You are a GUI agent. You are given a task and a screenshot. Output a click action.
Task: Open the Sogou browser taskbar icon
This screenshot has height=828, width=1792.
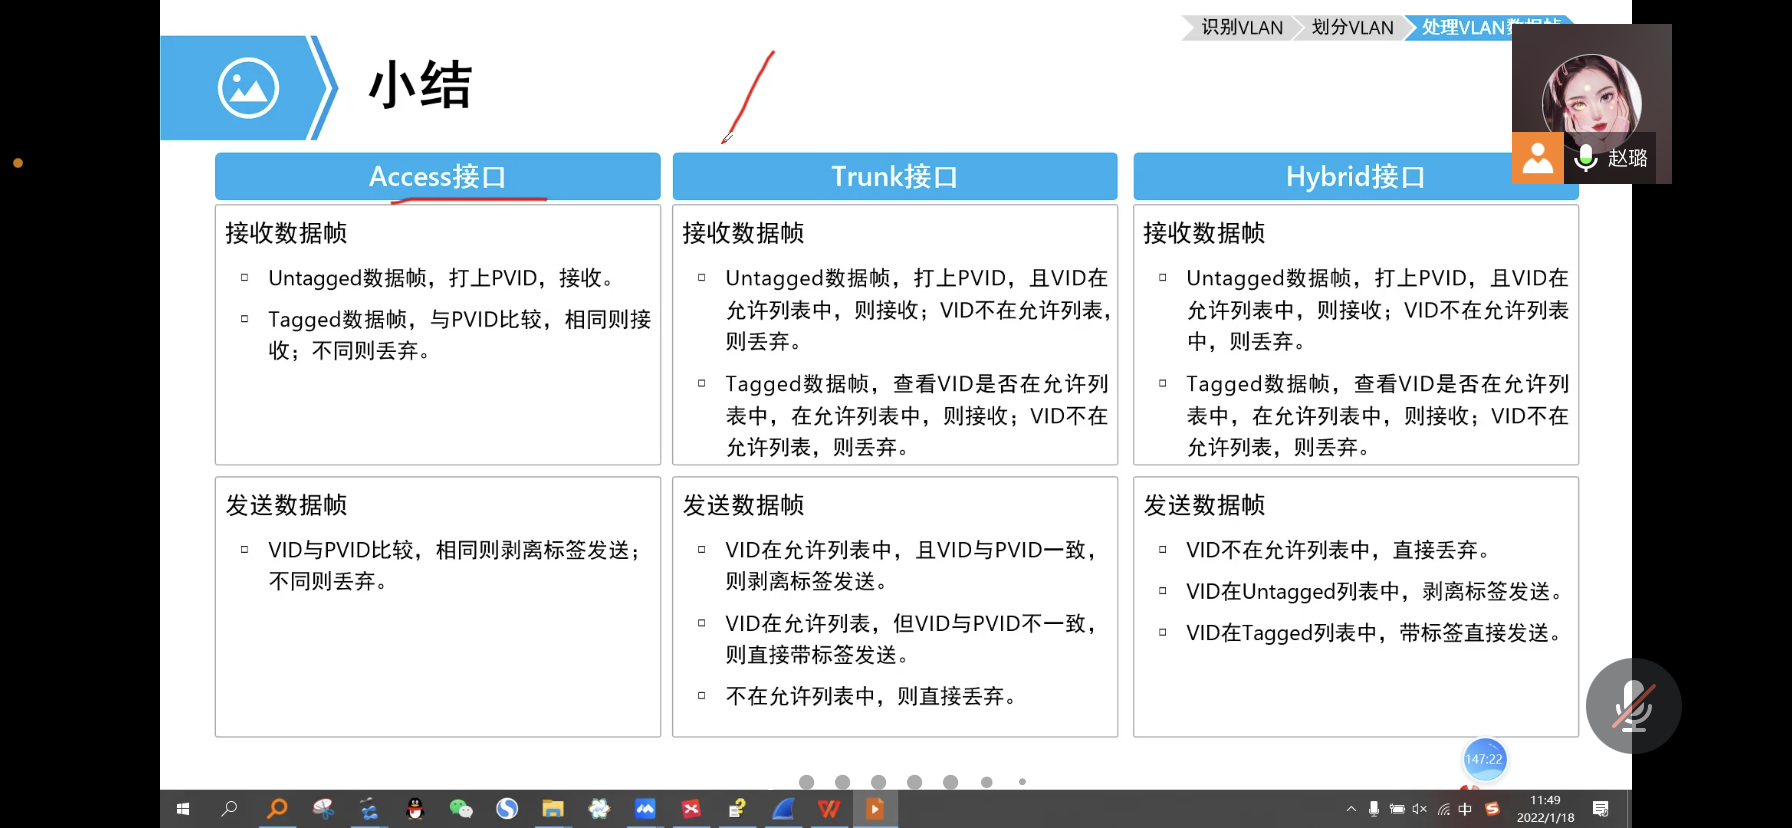pyautogui.click(x=507, y=809)
